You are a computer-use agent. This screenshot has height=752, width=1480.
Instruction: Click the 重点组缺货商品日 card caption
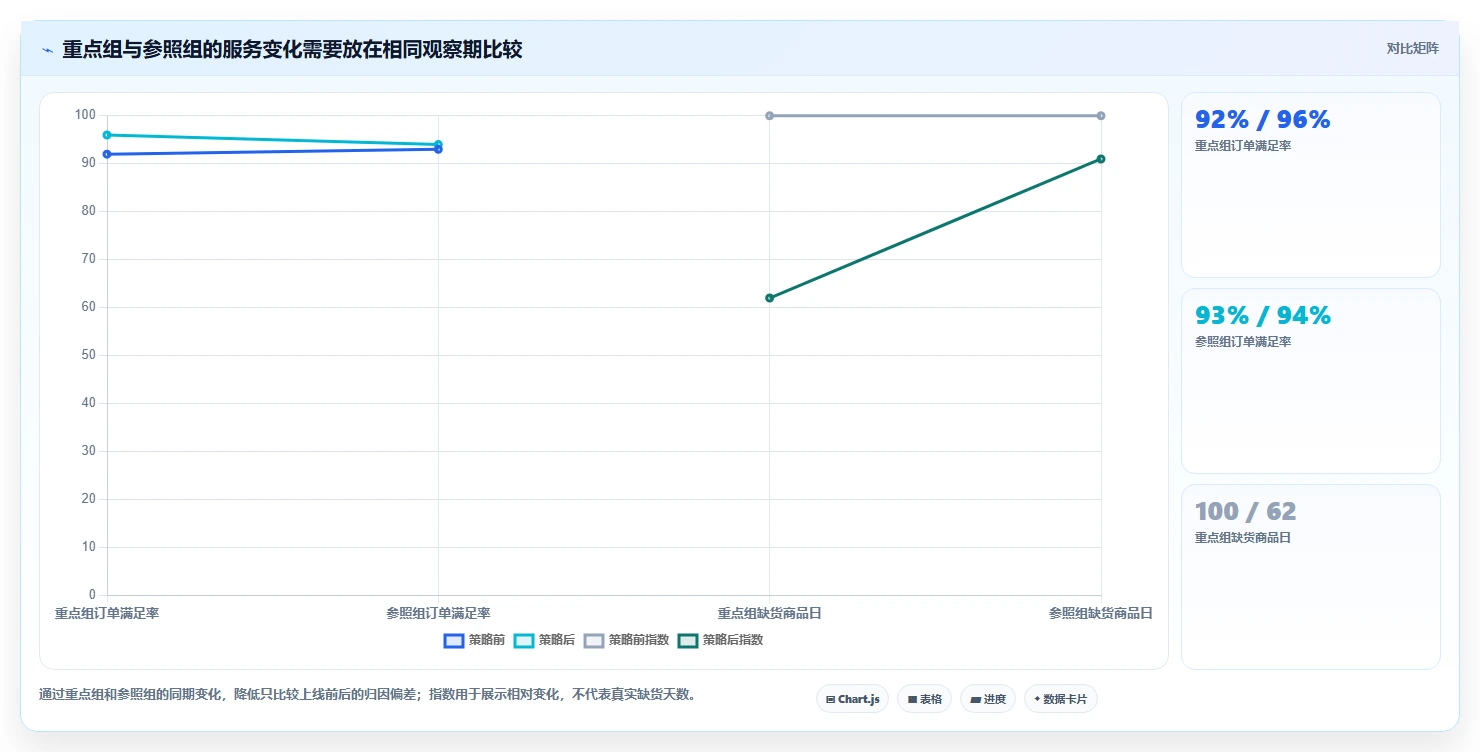pos(1243,538)
